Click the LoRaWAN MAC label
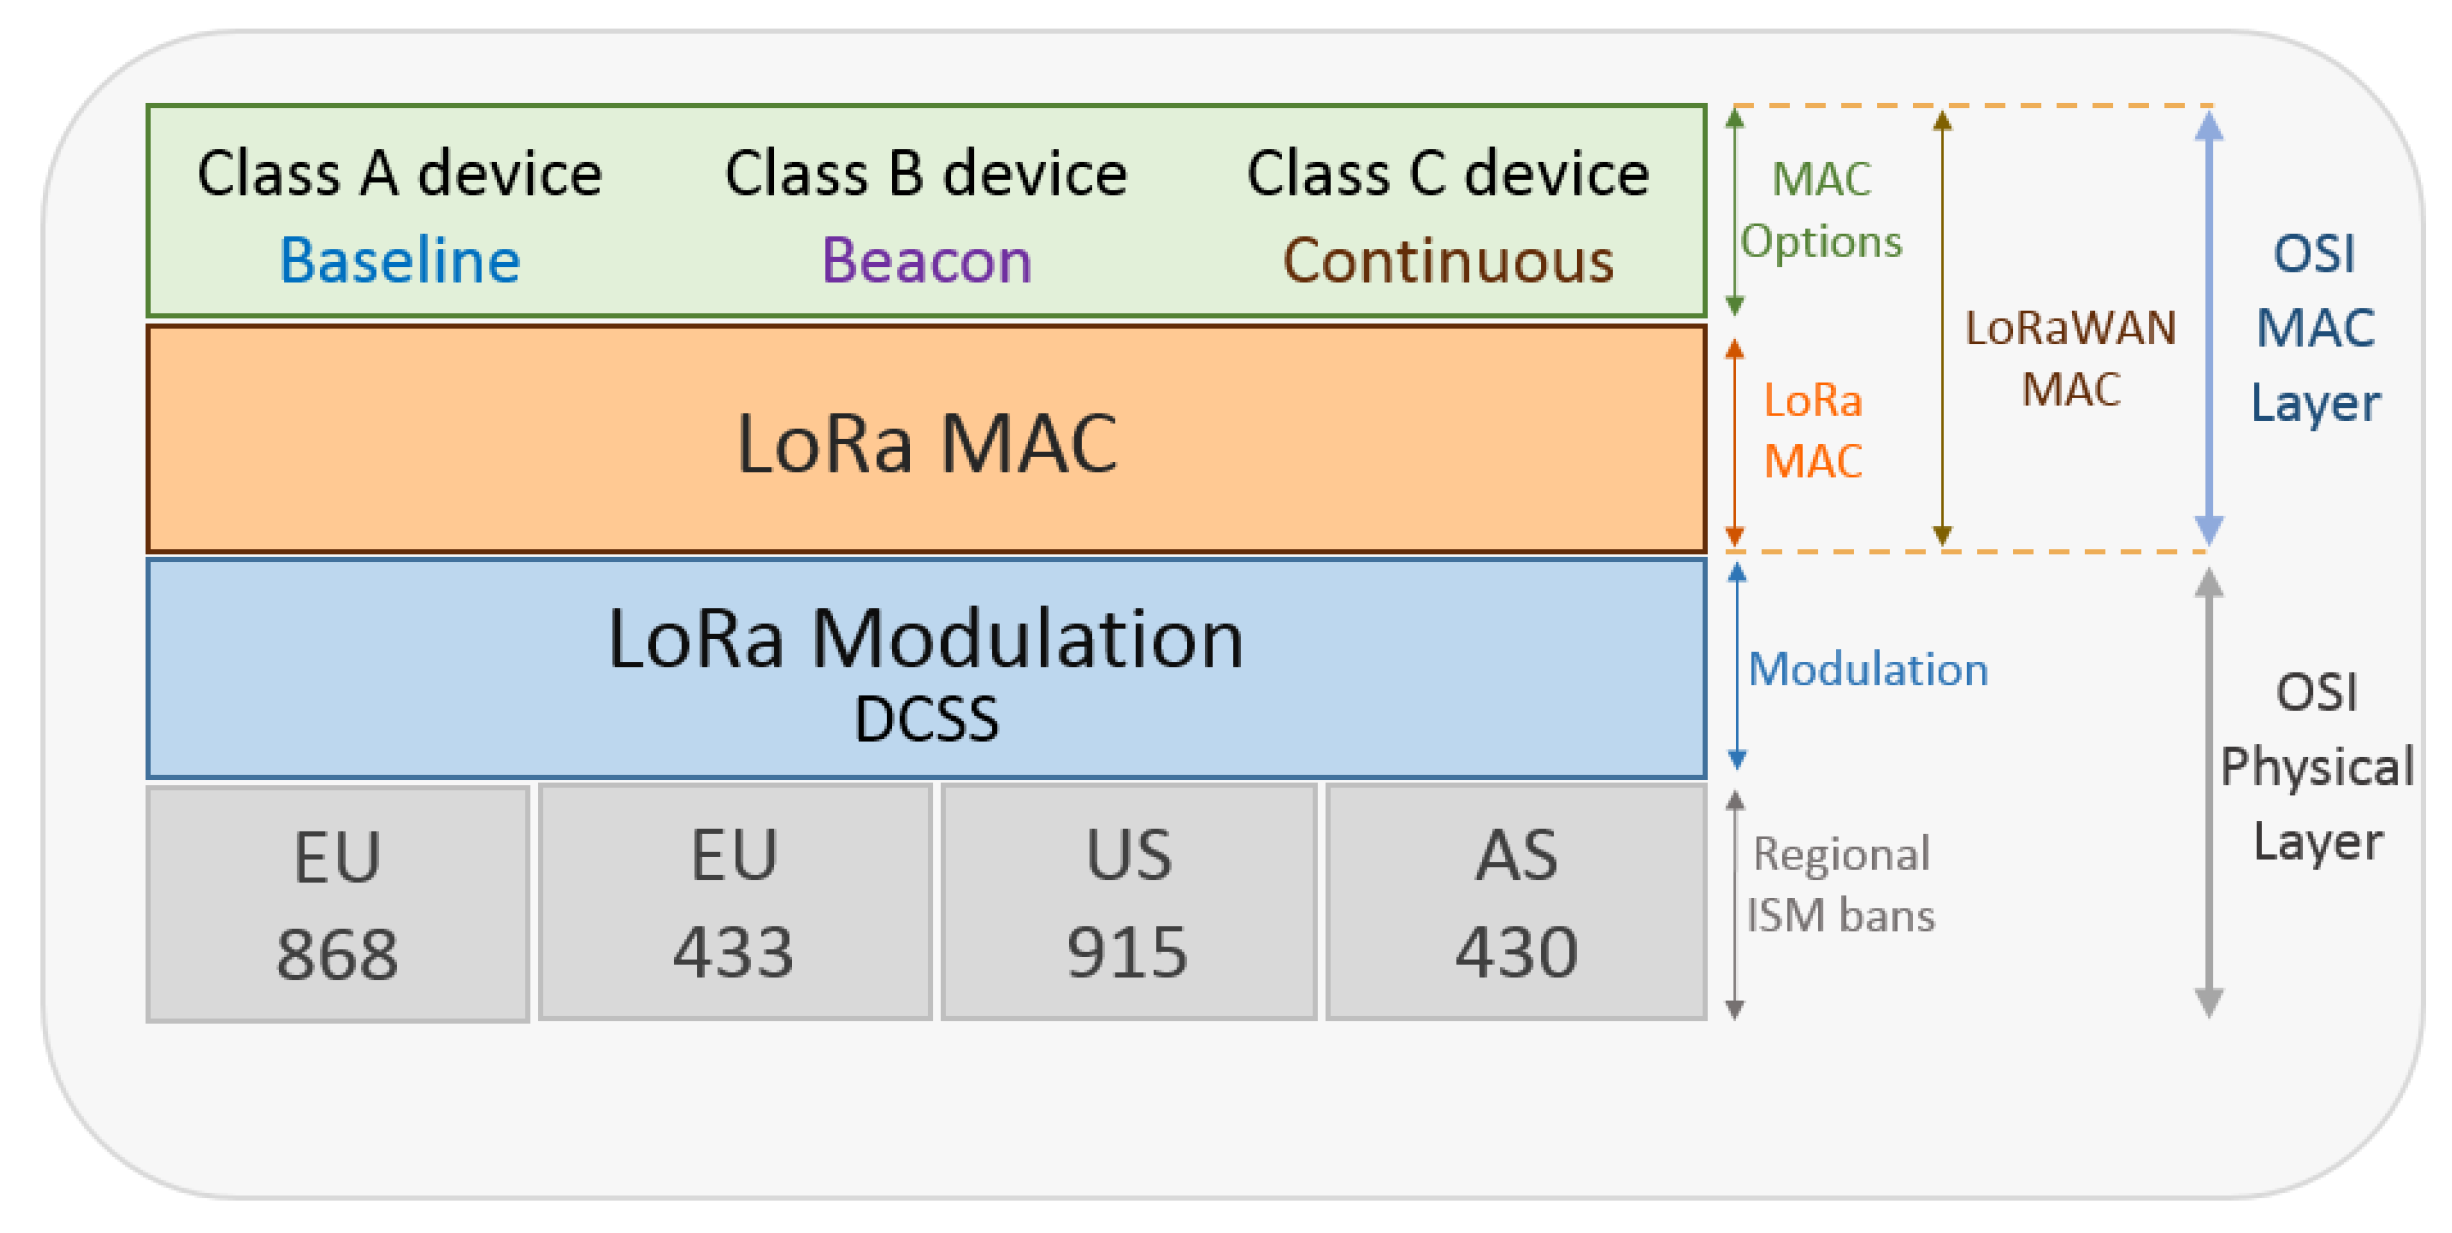Screen dimensions: 2452x1233 tap(2070, 358)
